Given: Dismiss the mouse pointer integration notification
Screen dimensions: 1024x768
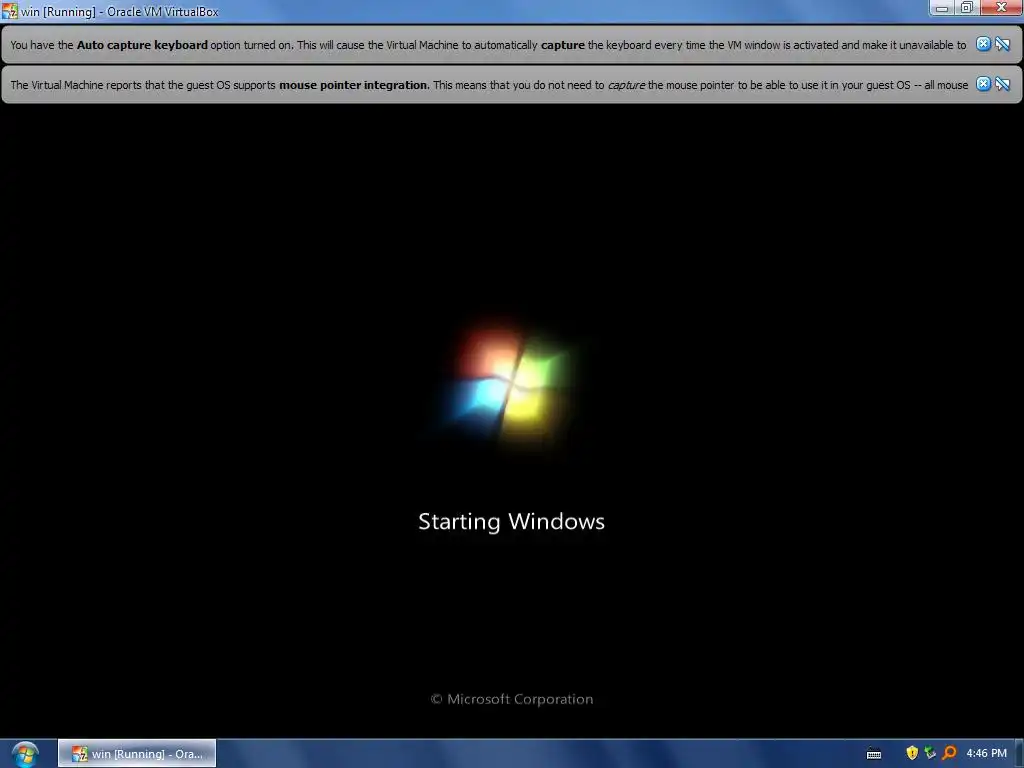Looking at the screenshot, I should (x=983, y=84).
